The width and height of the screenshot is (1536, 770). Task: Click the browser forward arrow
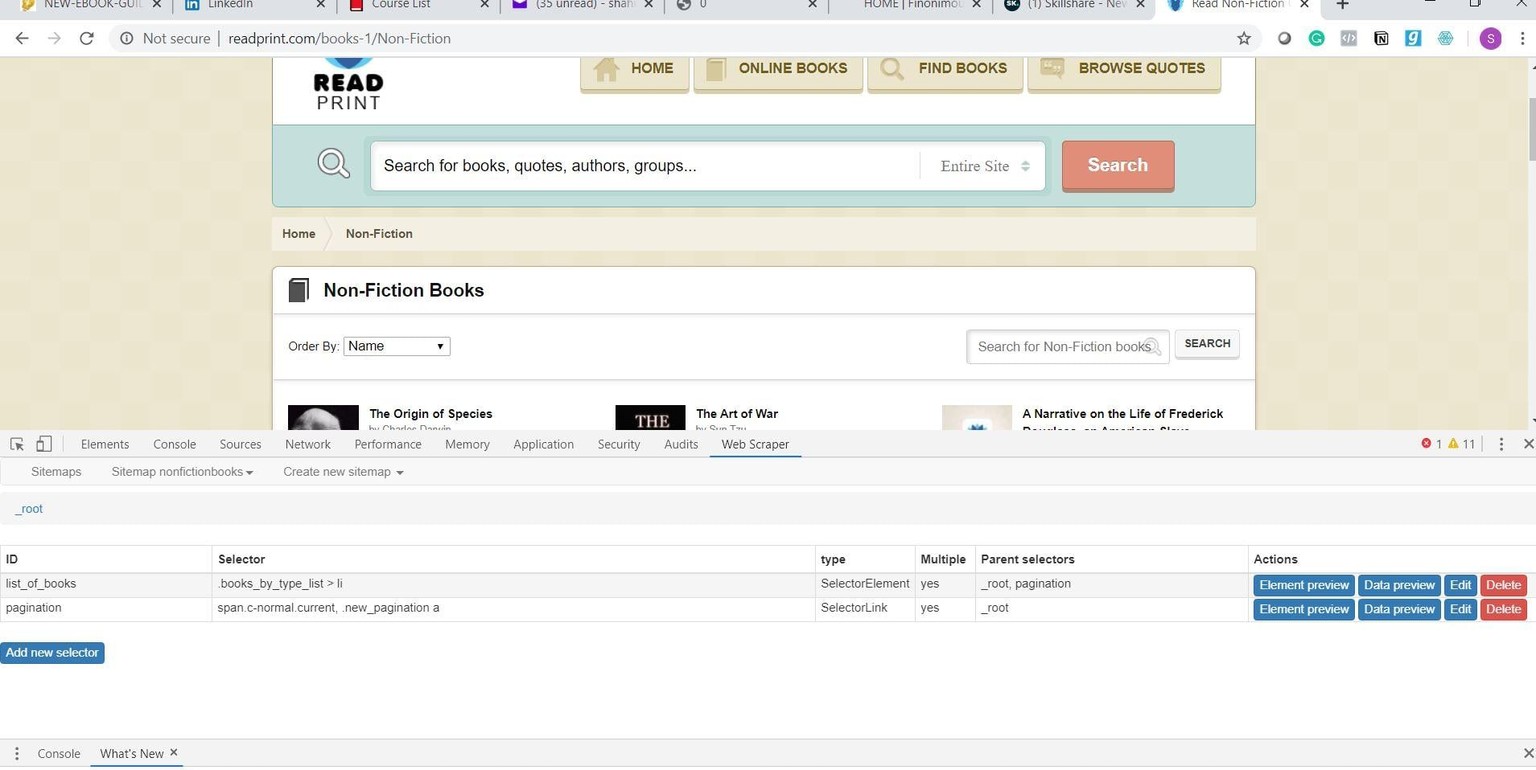54,38
